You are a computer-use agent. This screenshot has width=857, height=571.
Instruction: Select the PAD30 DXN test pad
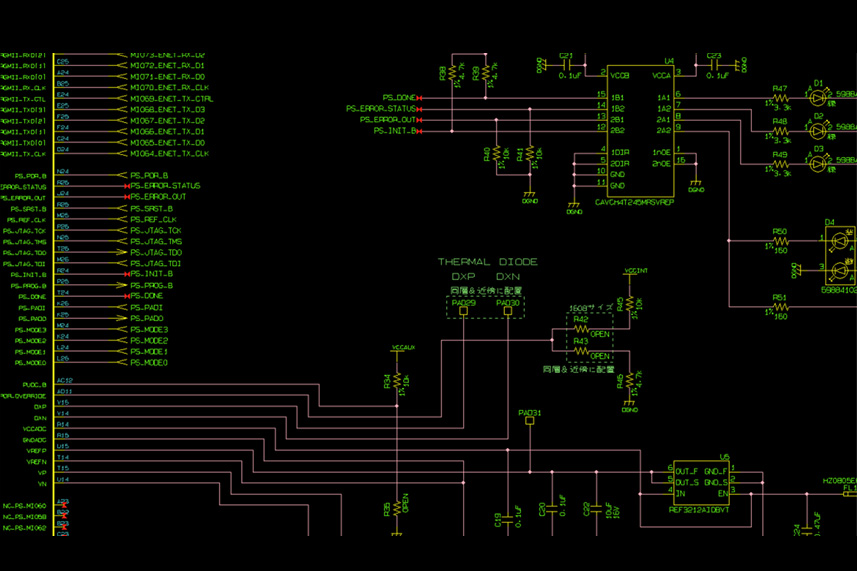coord(508,311)
